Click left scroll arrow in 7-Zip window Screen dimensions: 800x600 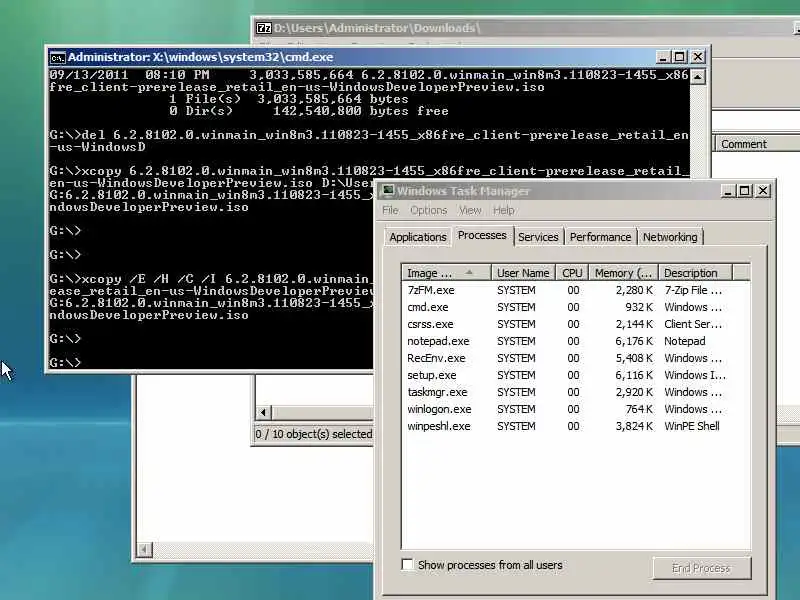click(x=263, y=412)
